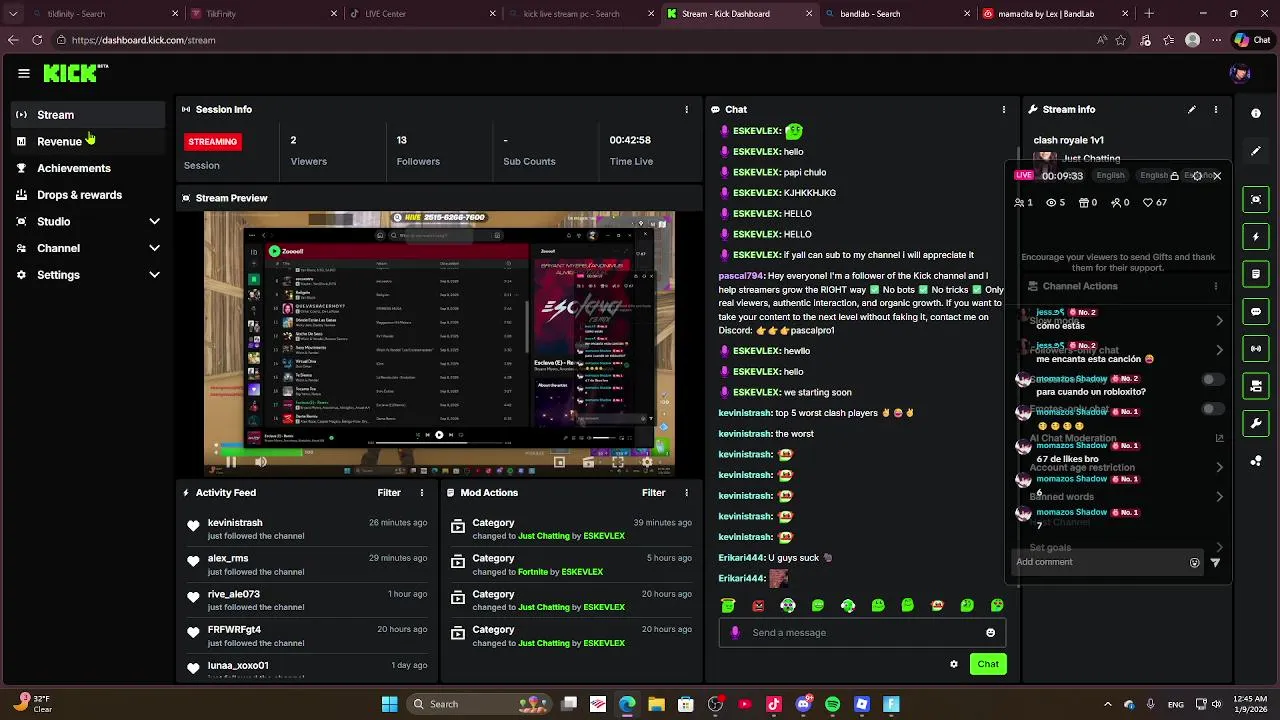
Task: Click gear icon on the LIVE overlay
Action: click(x=1198, y=176)
